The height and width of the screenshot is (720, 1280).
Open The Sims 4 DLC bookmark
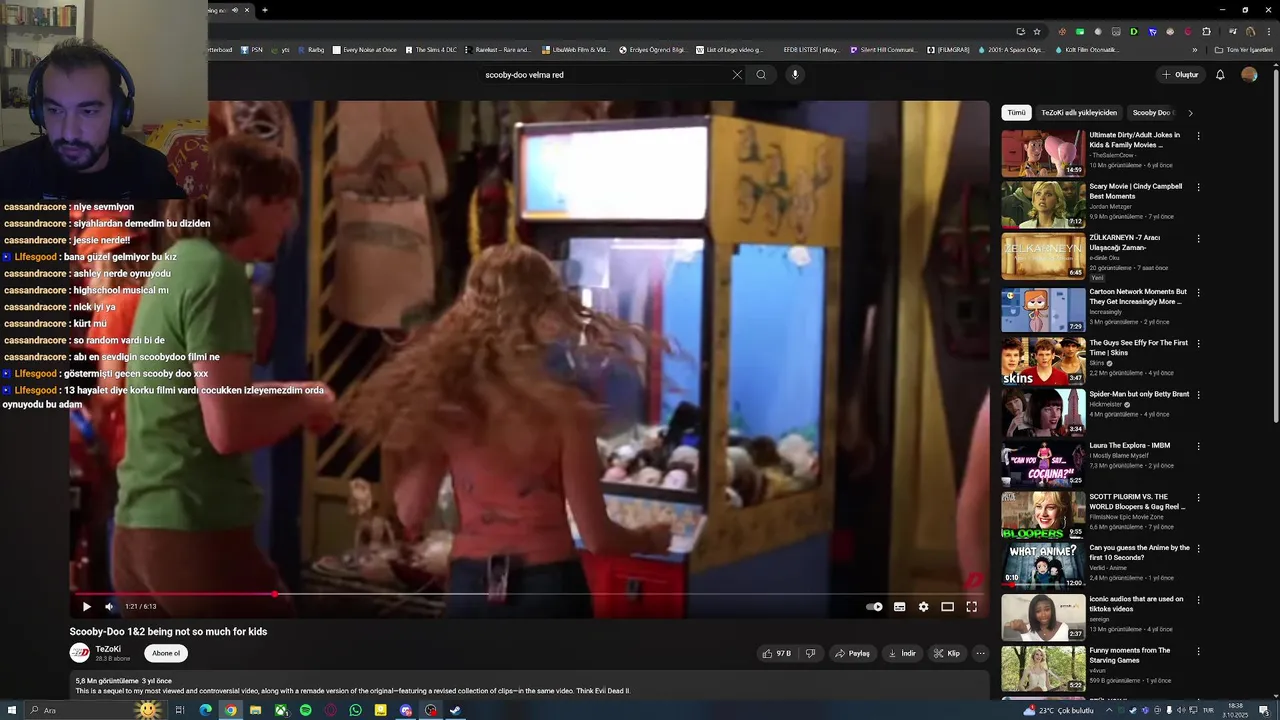click(430, 49)
